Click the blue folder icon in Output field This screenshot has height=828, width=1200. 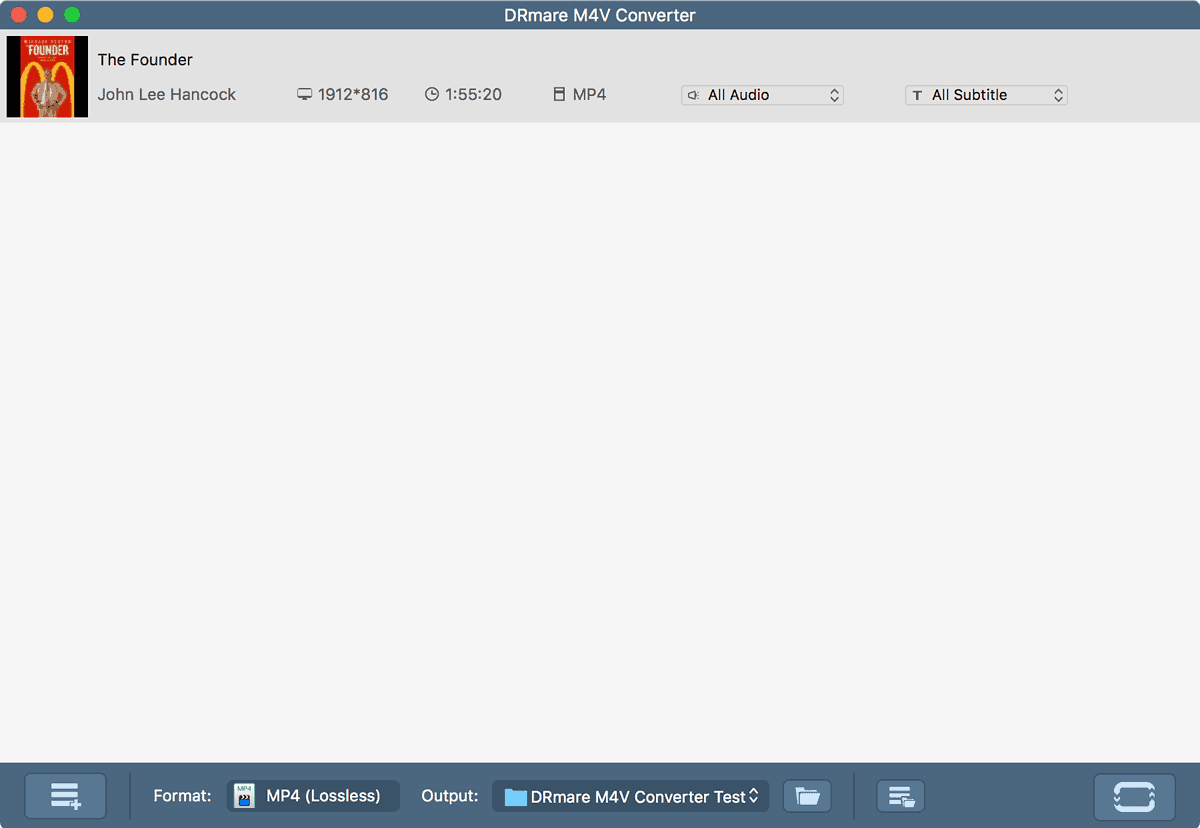[x=515, y=797]
